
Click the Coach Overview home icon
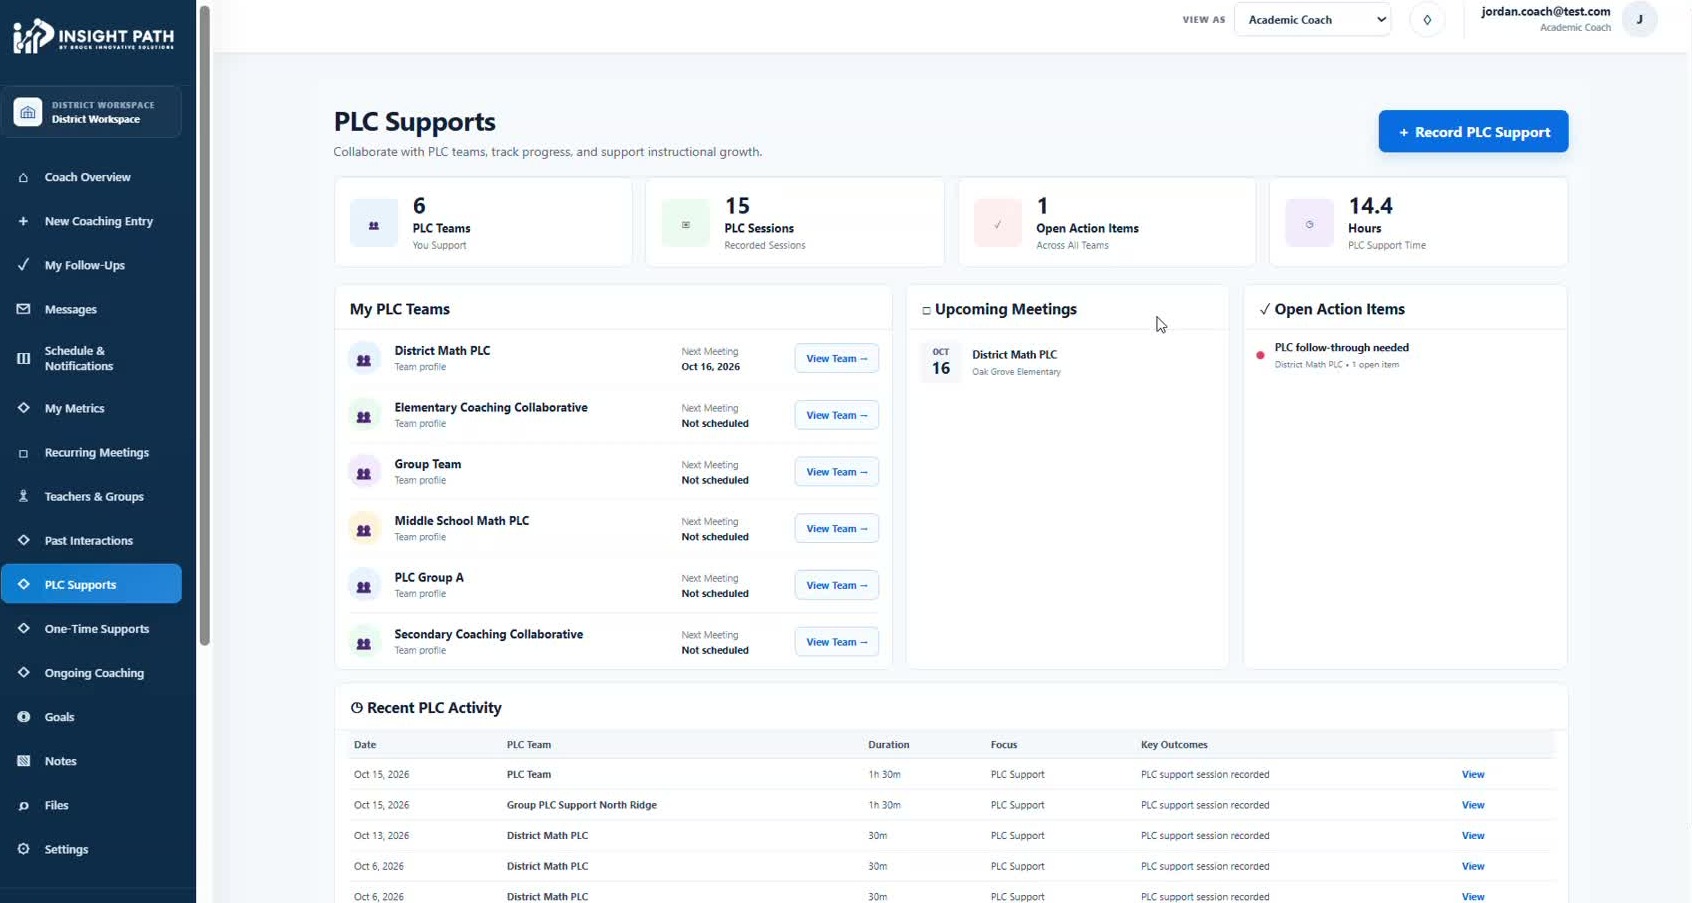coord(23,177)
